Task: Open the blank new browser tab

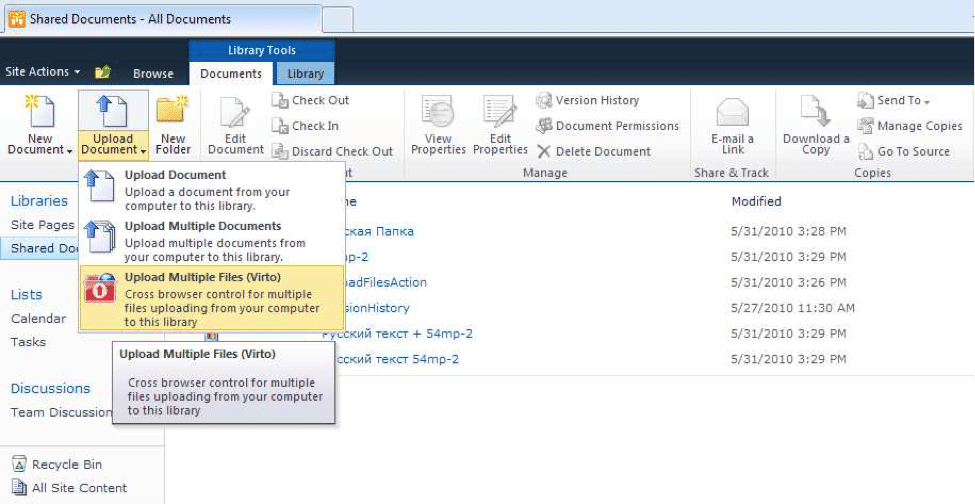Action: (338, 19)
